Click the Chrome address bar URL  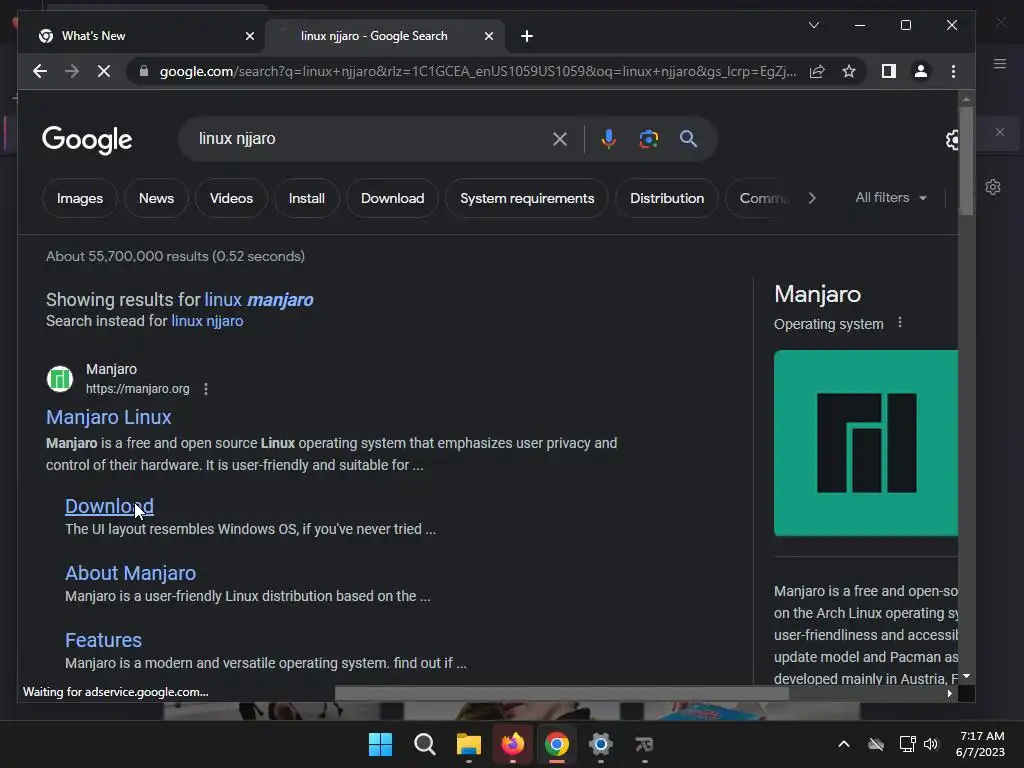(x=477, y=71)
